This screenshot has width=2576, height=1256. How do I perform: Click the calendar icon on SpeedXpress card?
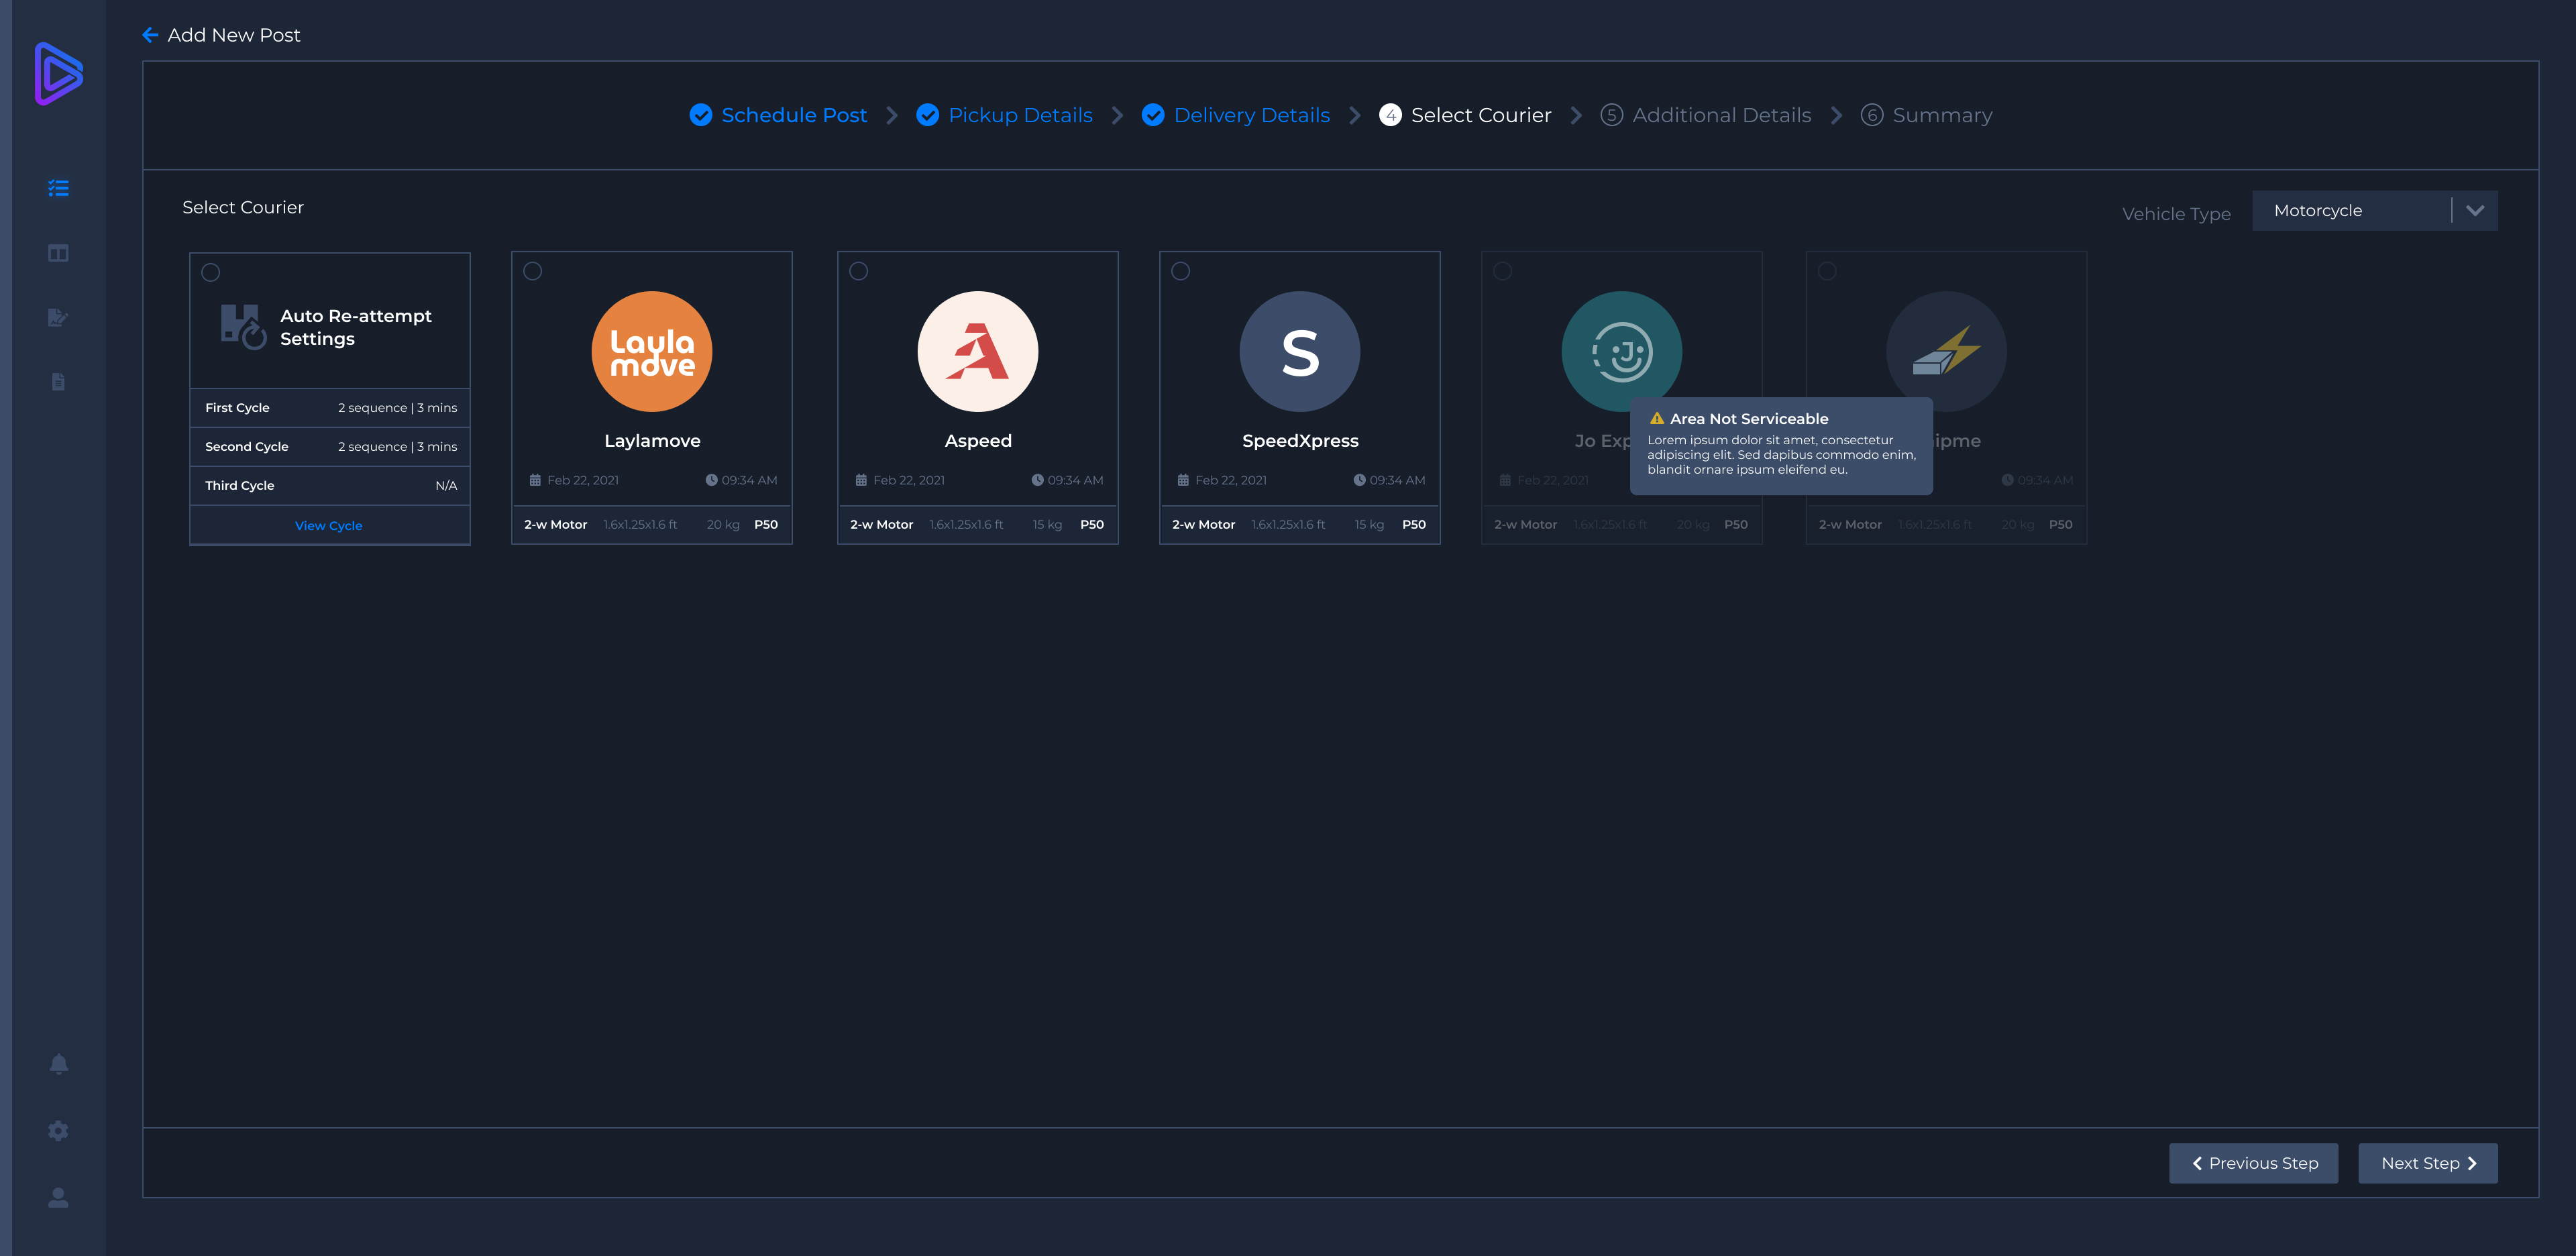pos(1183,480)
